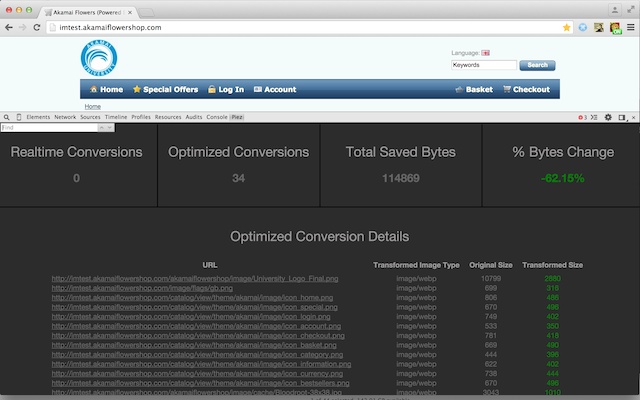Toggle the device mode phone icon
The width and height of the screenshot is (640, 400).
click(18, 117)
